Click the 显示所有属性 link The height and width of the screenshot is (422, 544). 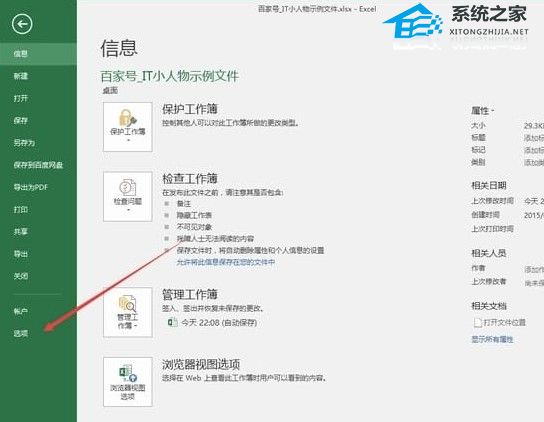click(492, 339)
